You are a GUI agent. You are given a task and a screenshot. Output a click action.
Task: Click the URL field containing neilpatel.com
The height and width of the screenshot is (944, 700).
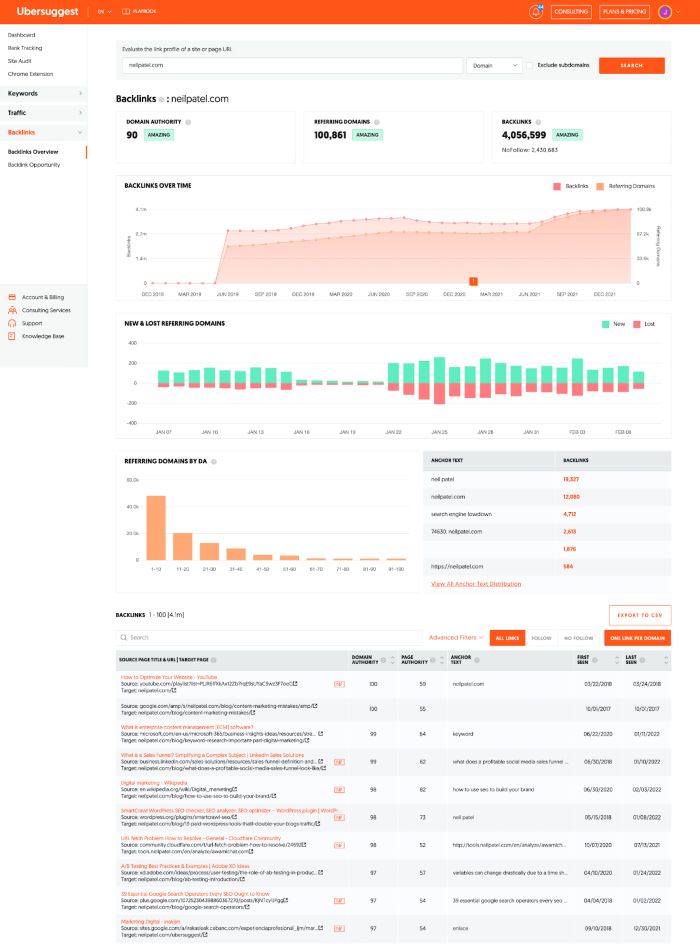(292, 65)
